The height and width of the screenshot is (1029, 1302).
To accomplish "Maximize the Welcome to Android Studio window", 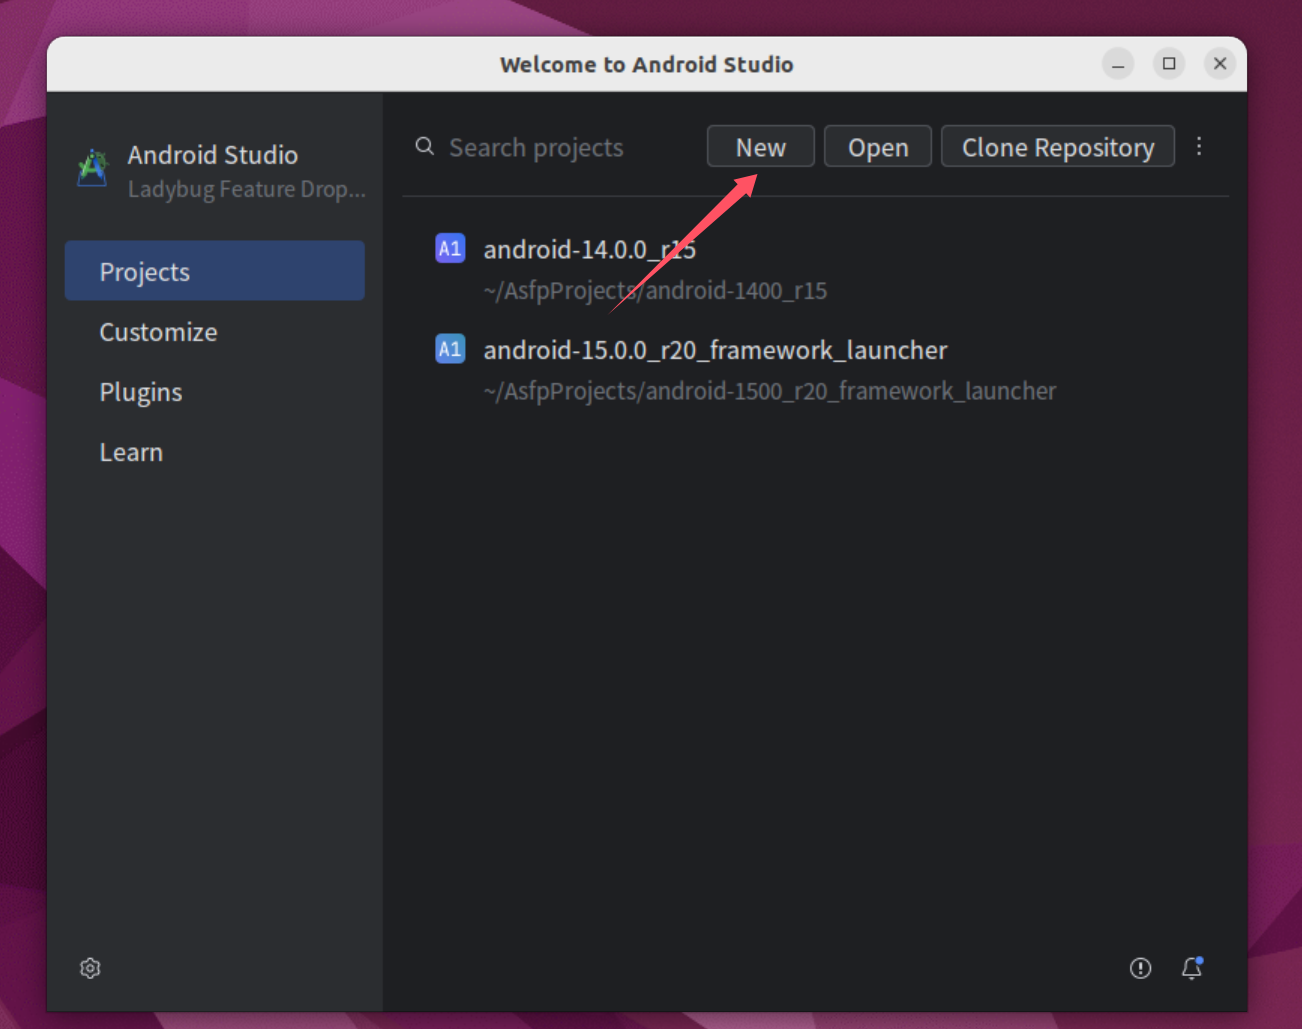I will click(1169, 64).
